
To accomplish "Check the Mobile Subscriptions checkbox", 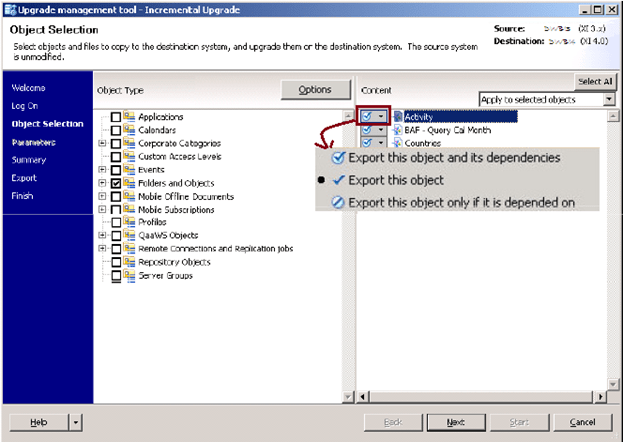I will tap(116, 209).
